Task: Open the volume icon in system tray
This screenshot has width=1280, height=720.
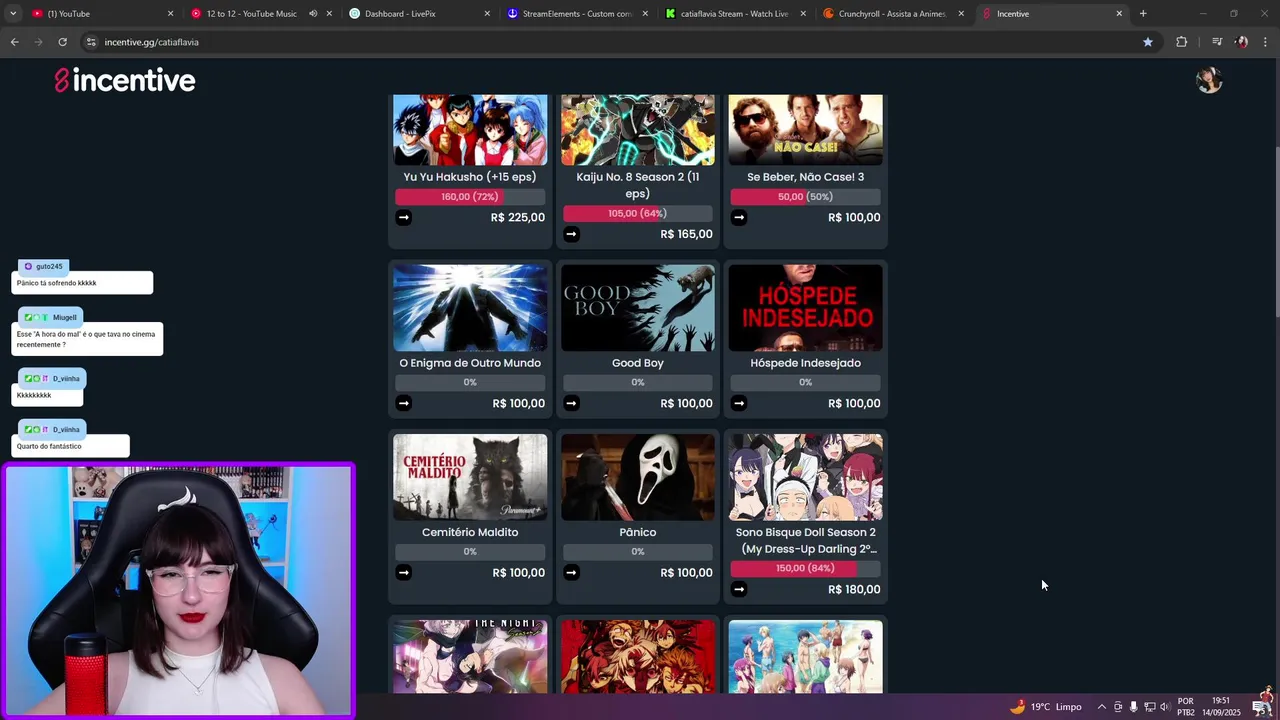Action: [x=1164, y=707]
